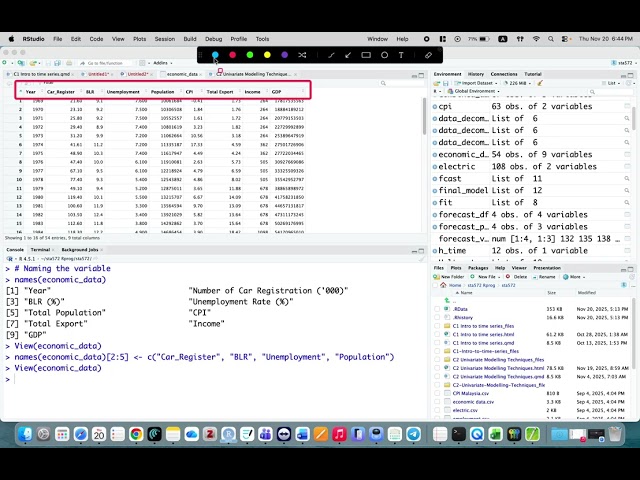
Task: Open the File menu
Action: pyautogui.click(x=58, y=39)
